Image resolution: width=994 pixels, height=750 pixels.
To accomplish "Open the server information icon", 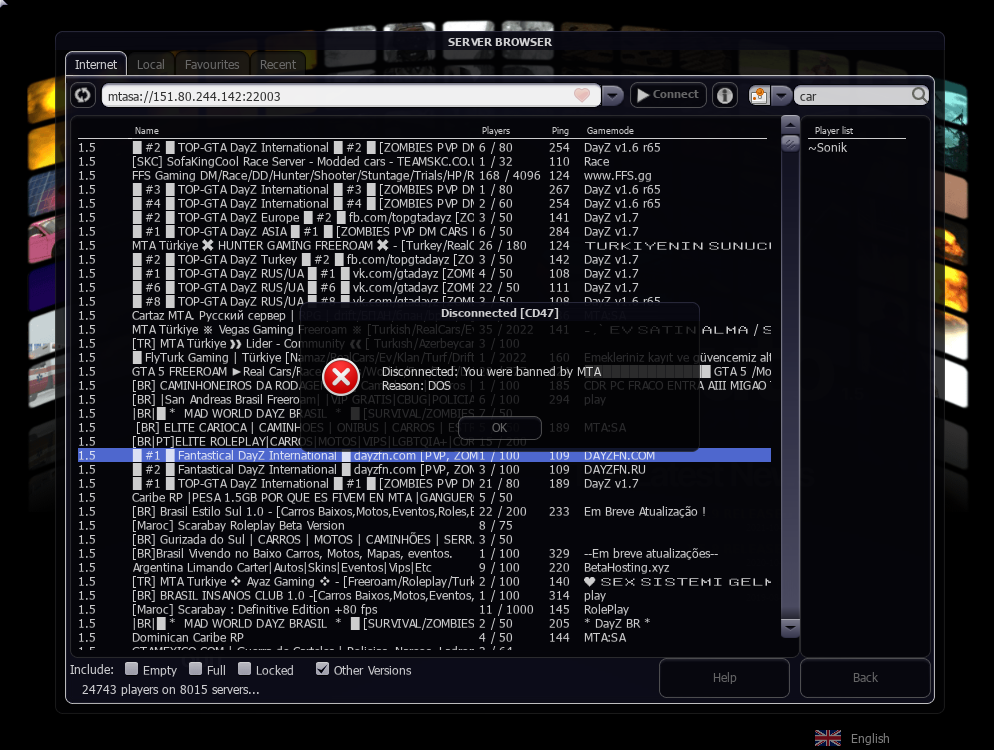I will [x=725, y=96].
